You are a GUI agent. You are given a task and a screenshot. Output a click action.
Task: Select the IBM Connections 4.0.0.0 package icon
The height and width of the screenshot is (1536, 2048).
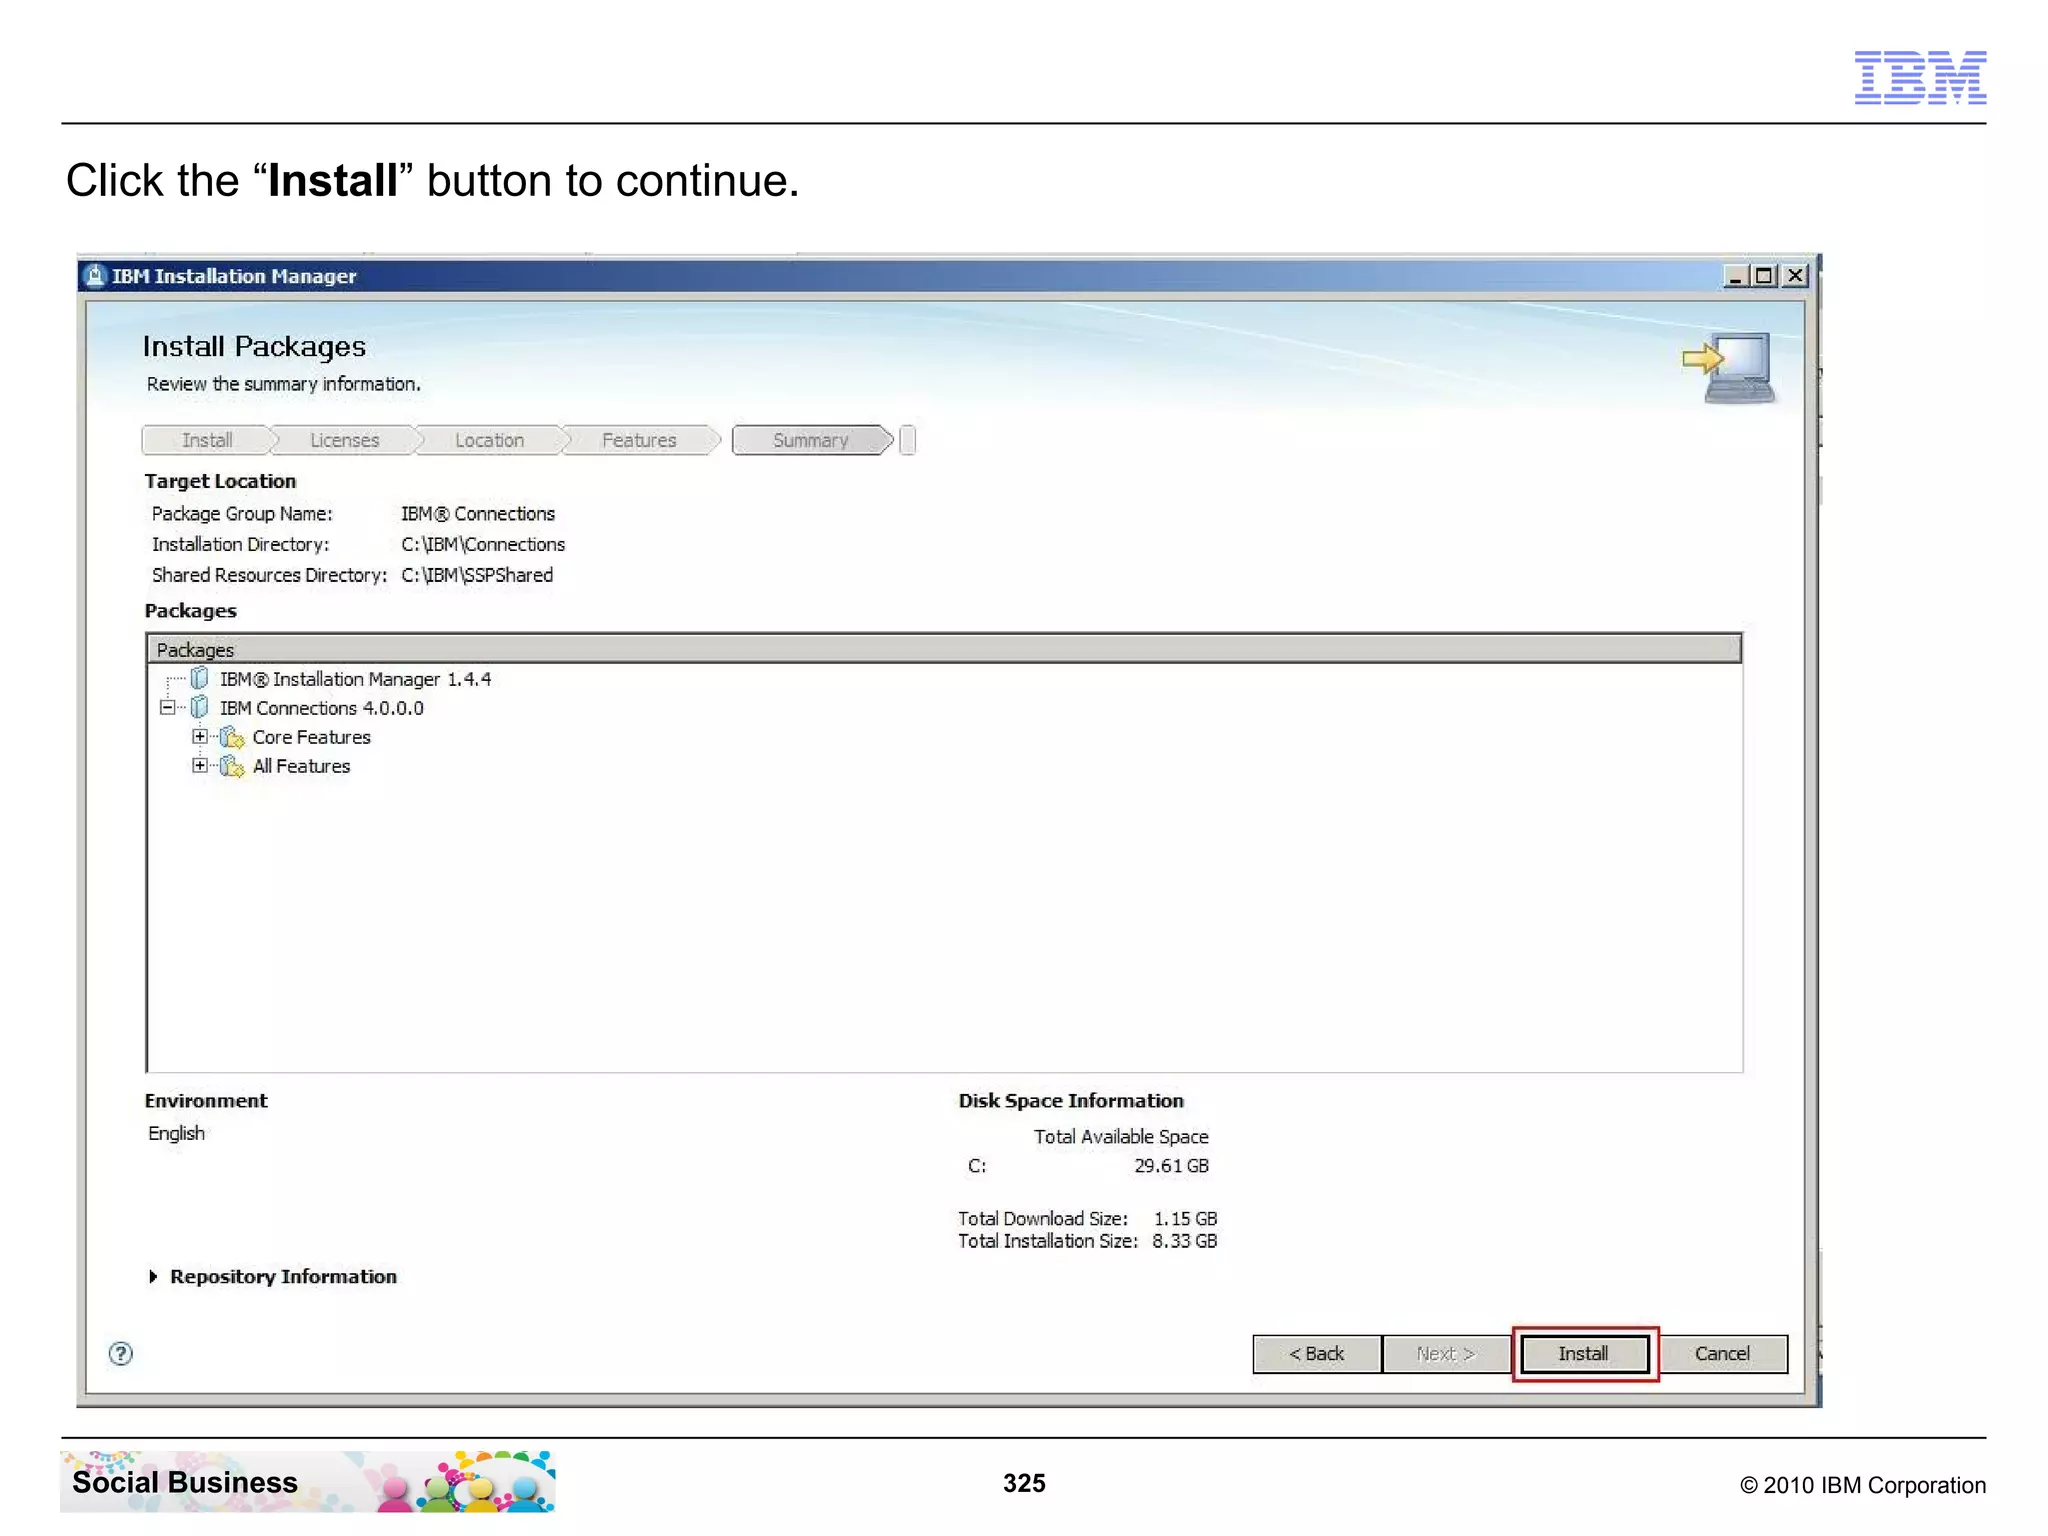(199, 708)
